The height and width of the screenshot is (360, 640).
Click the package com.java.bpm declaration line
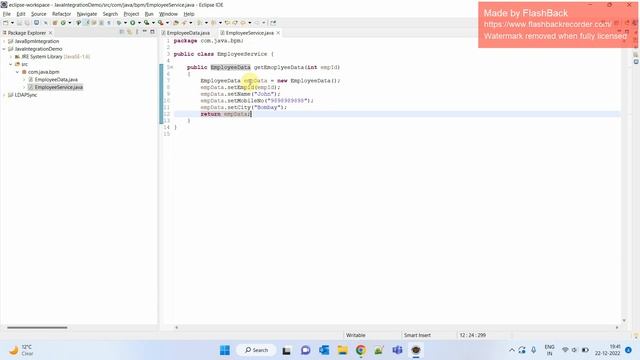coord(208,41)
